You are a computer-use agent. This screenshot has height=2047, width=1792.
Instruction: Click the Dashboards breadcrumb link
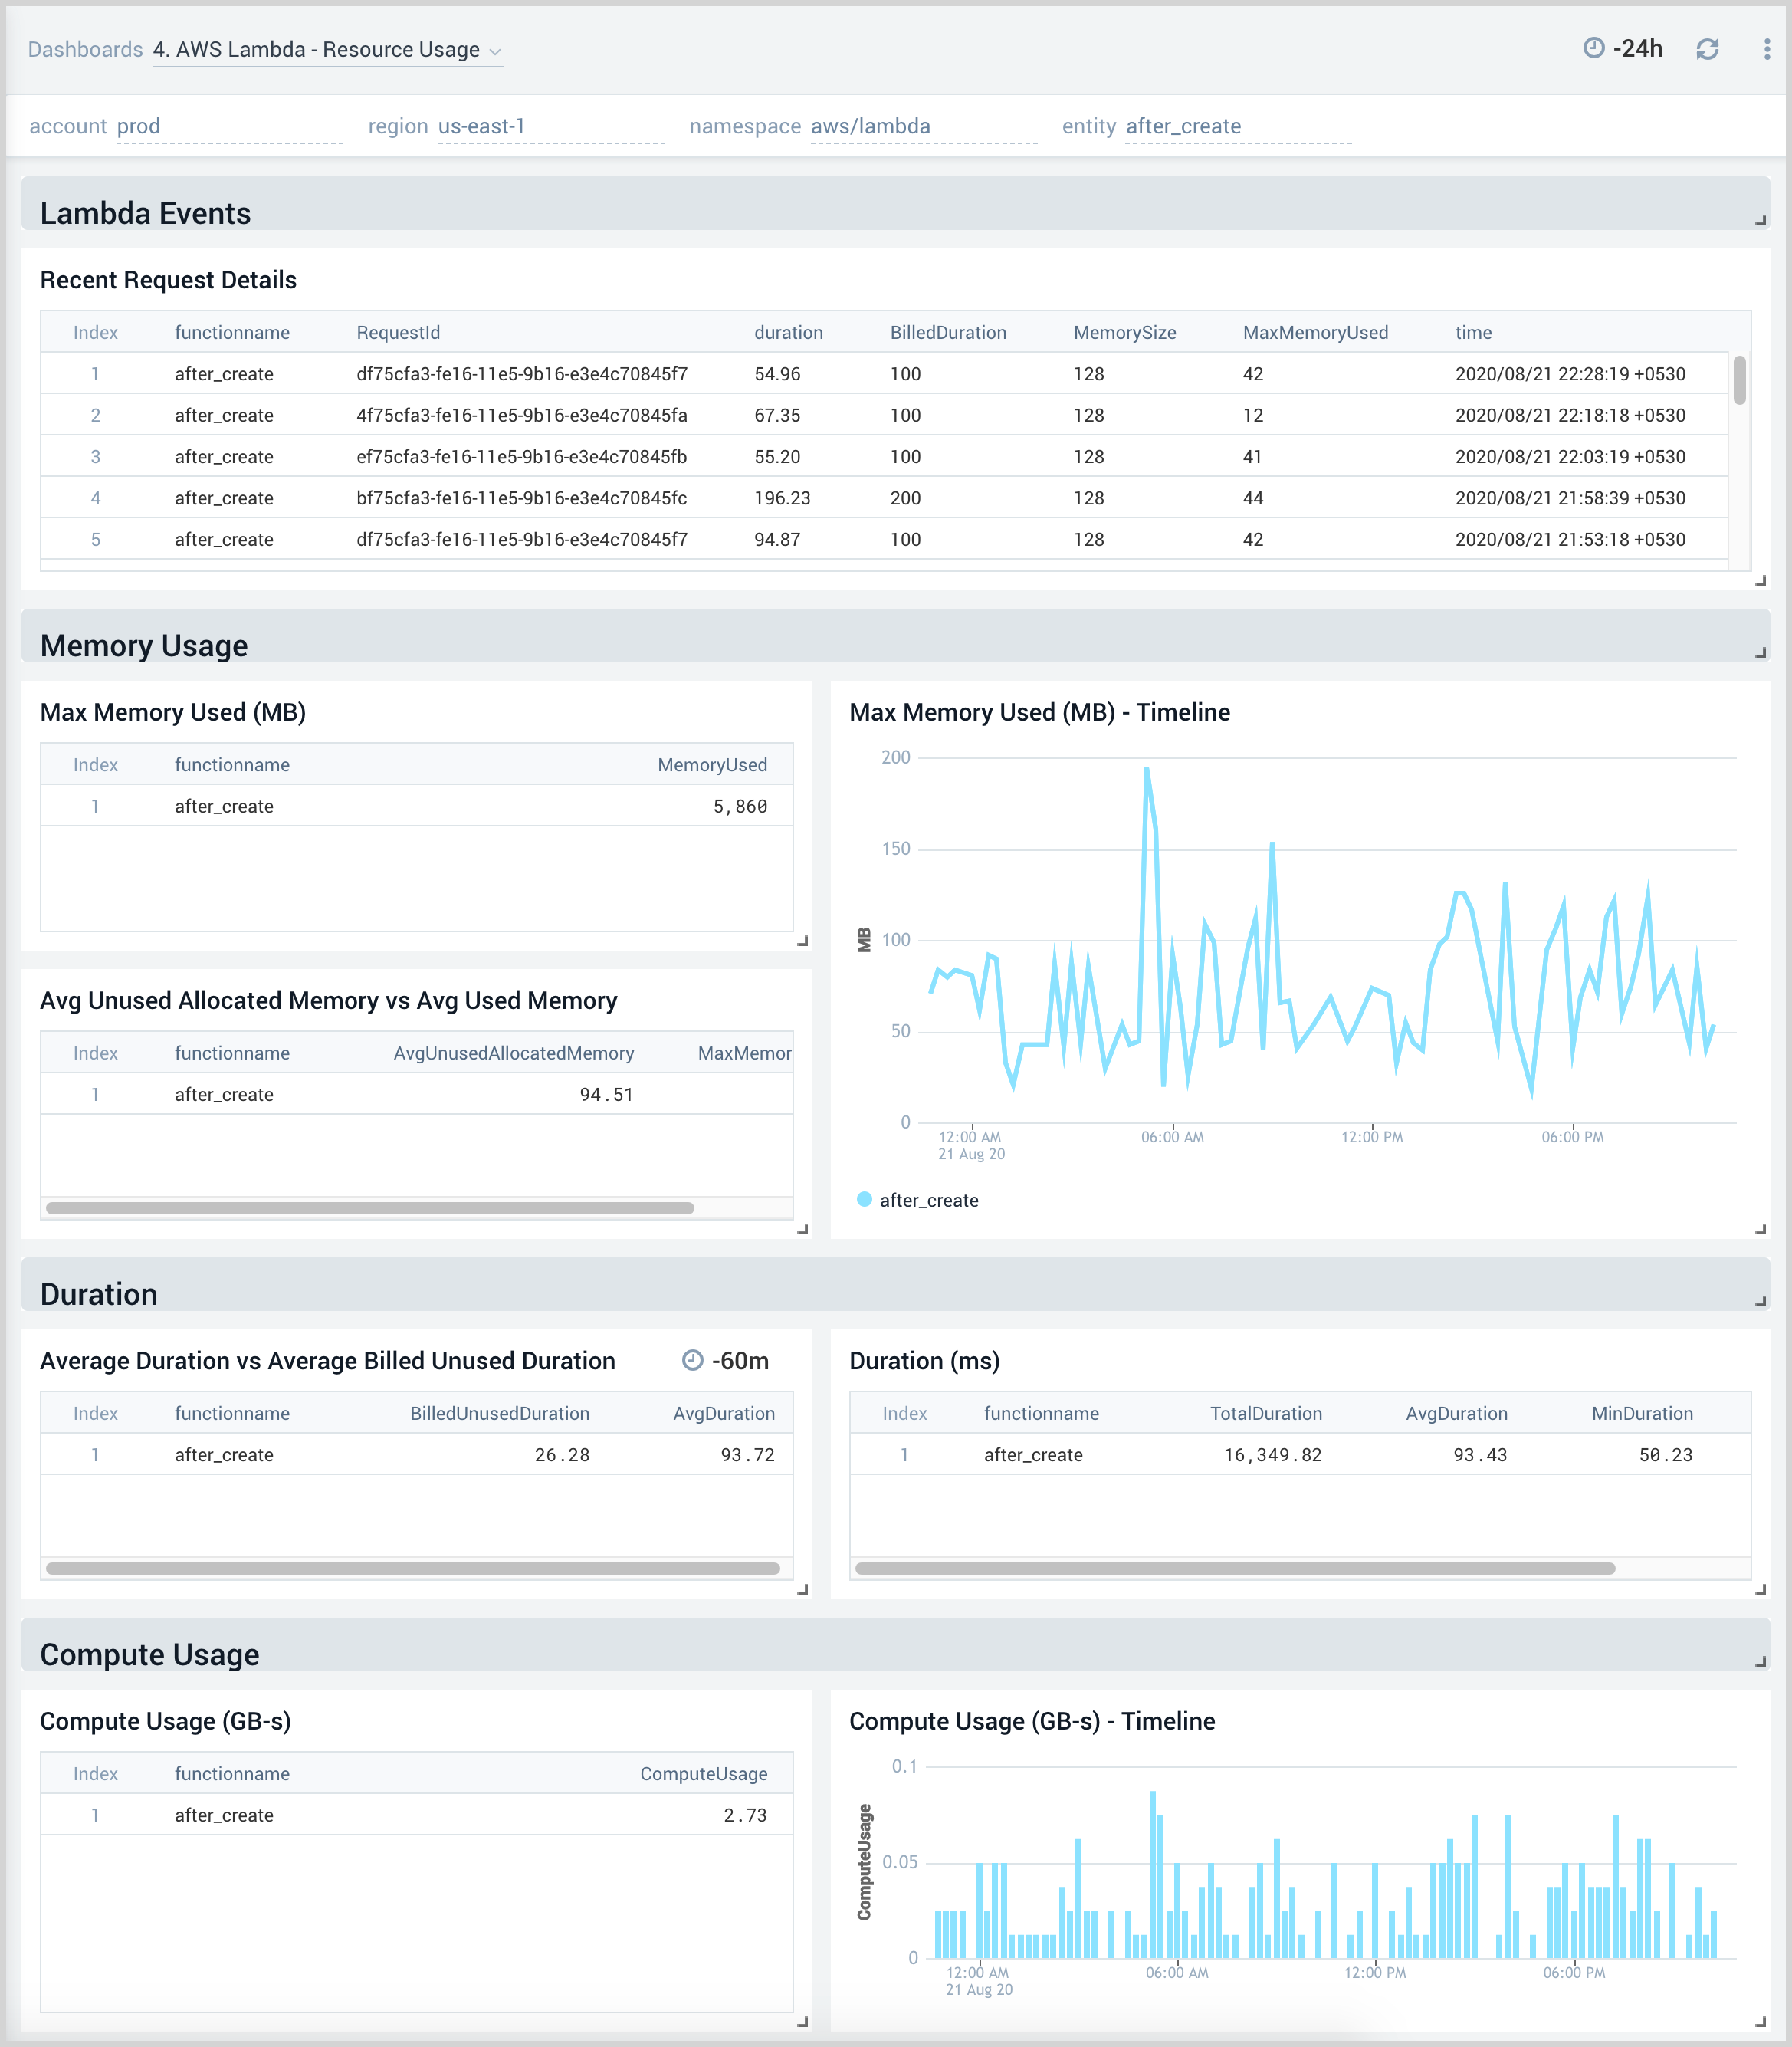85,48
